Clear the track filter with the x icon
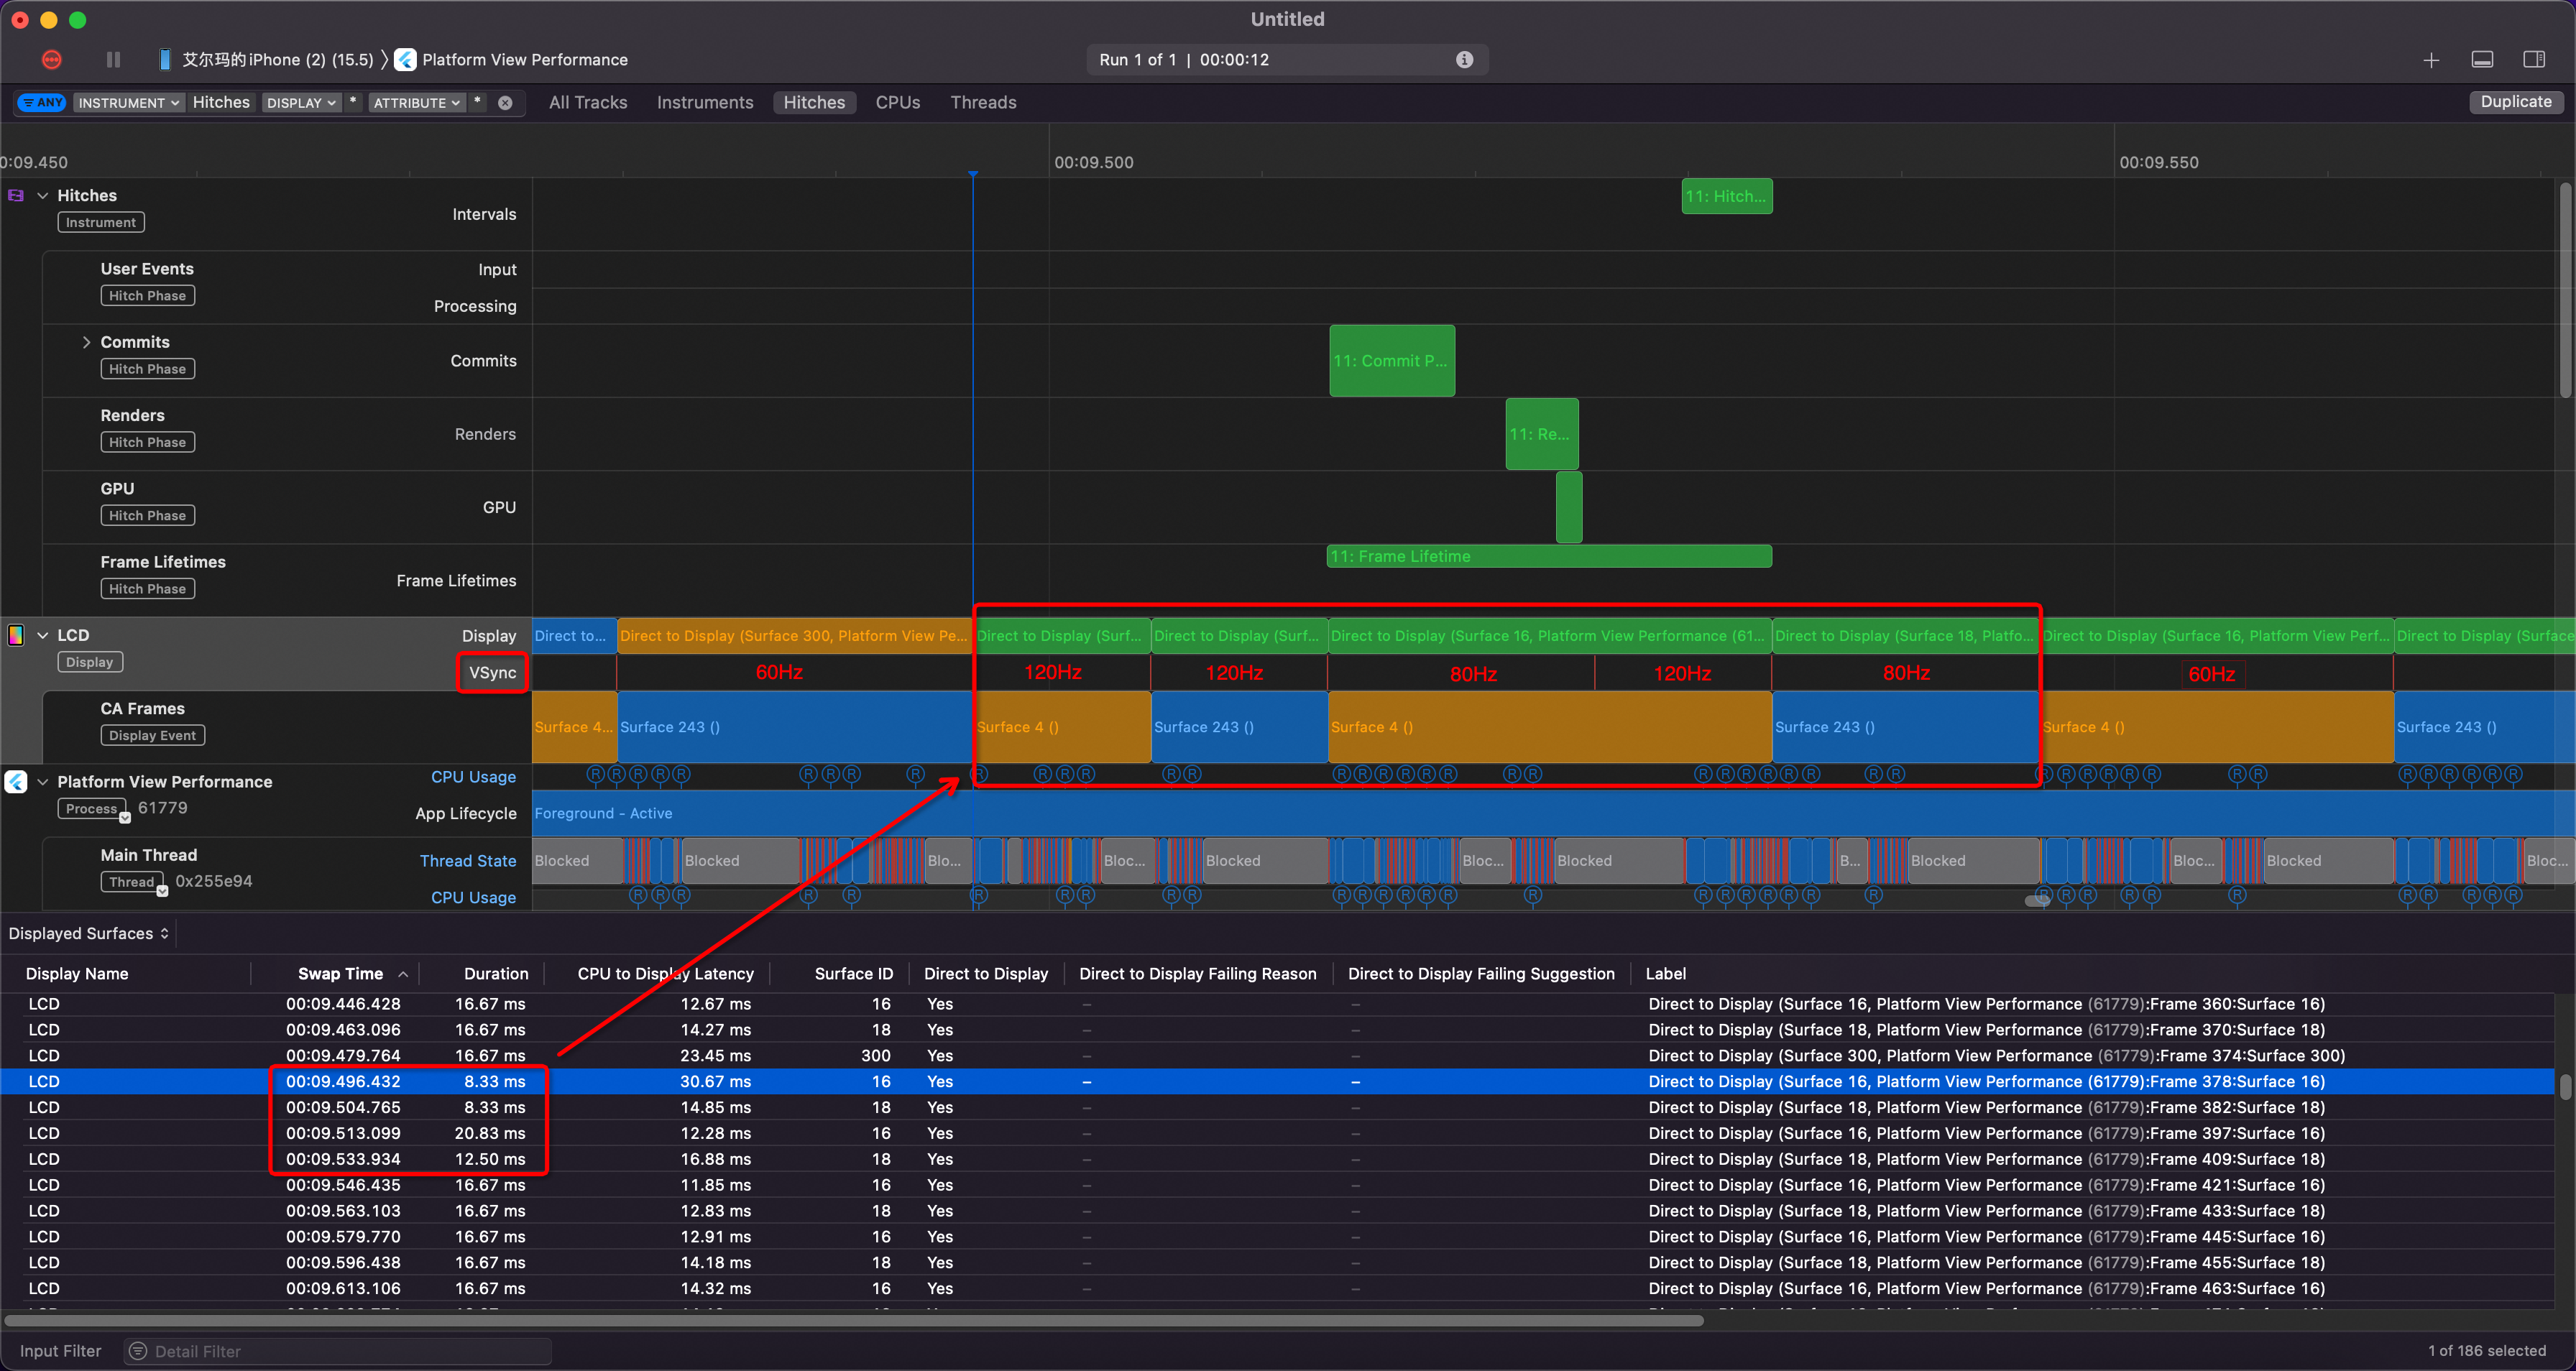Viewport: 2576px width, 1371px height. coord(505,103)
